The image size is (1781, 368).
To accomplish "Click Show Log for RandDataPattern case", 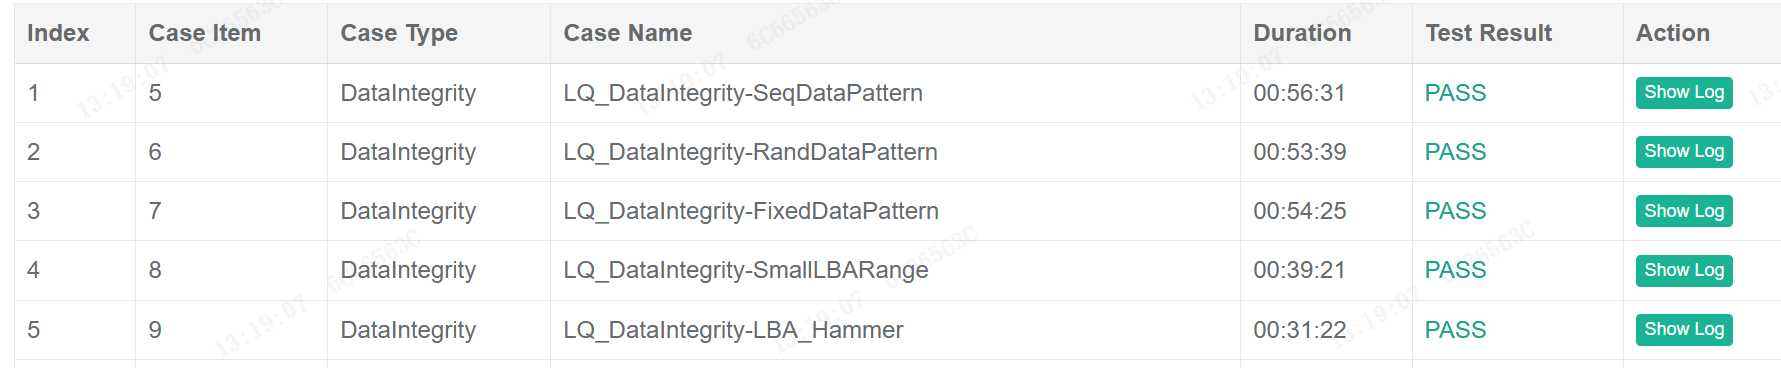I will coord(1684,152).
